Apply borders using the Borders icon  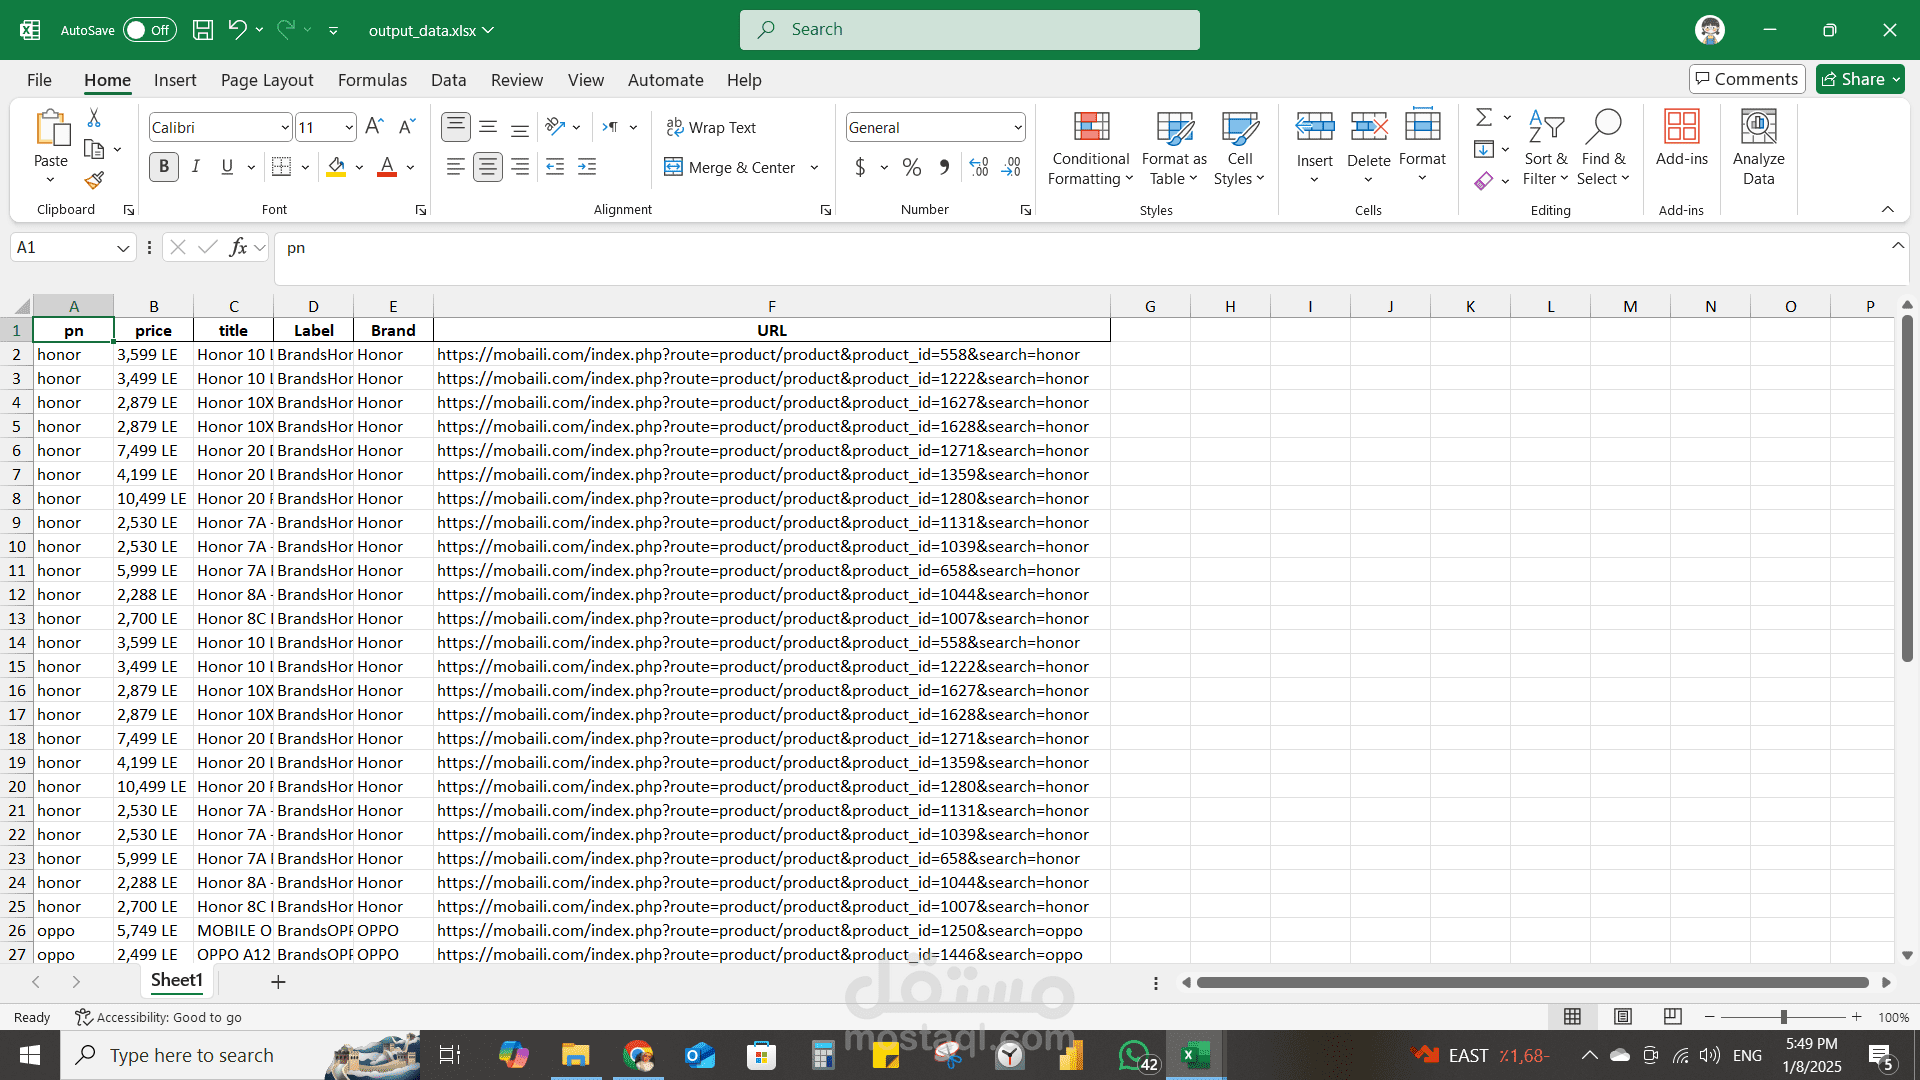point(282,167)
